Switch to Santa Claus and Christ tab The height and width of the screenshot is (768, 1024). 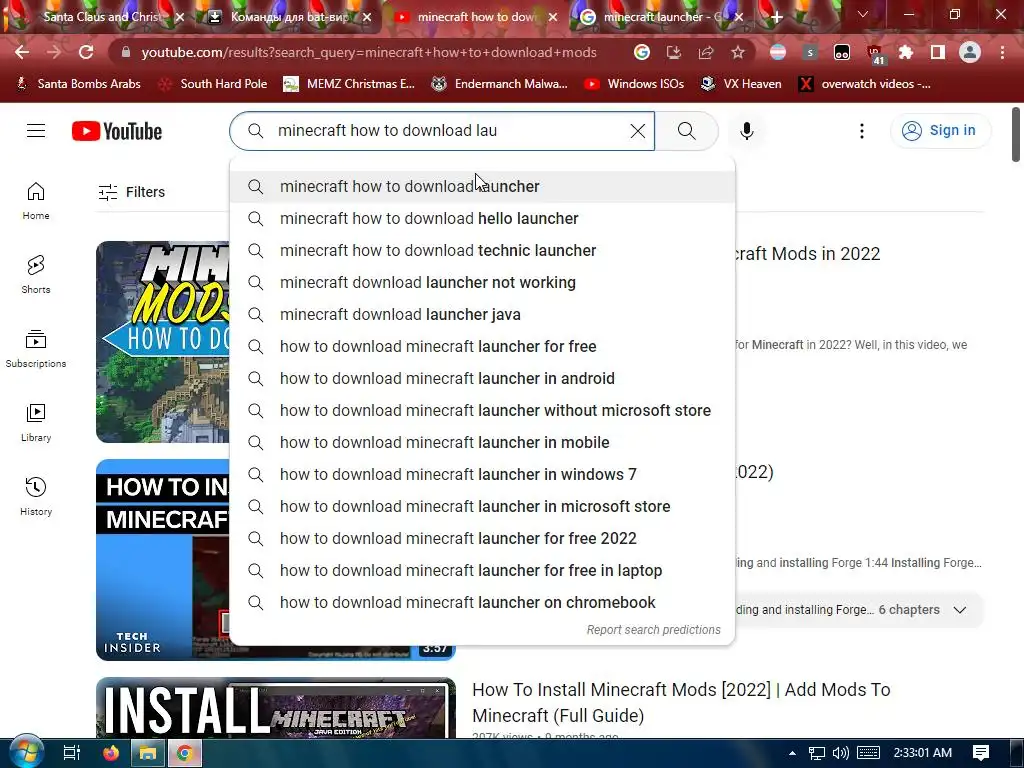pos(95,17)
